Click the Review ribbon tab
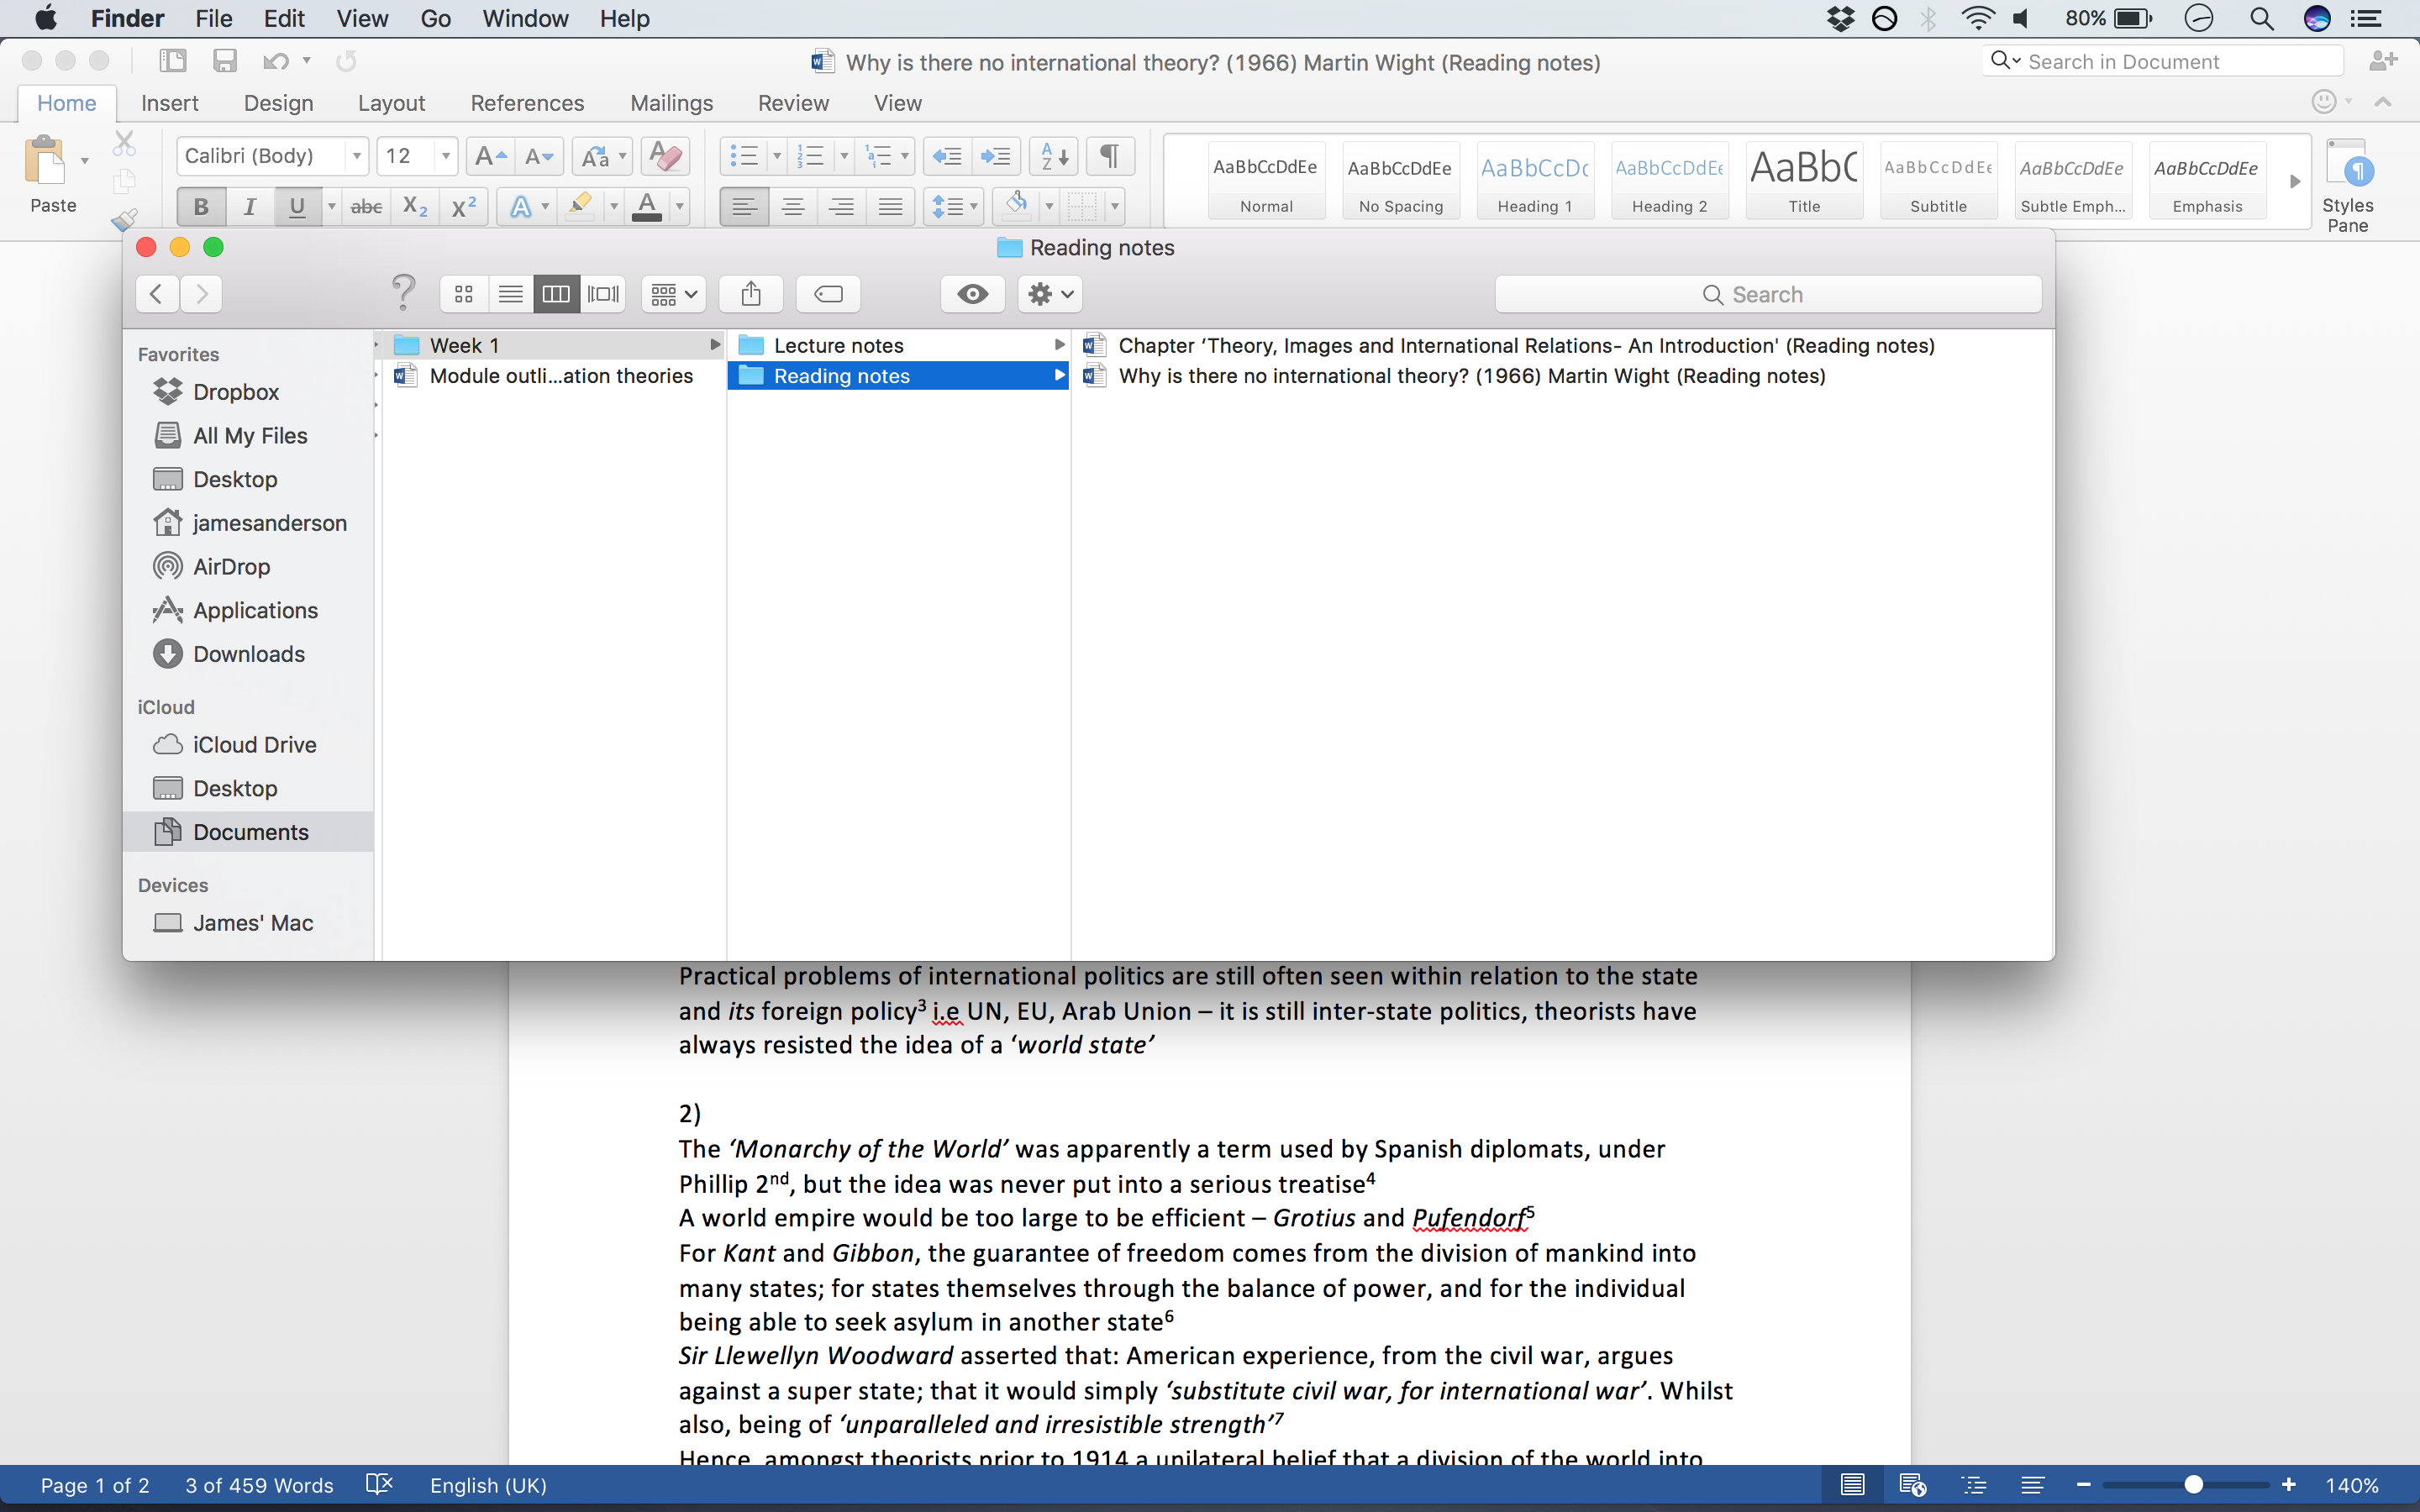Image resolution: width=2420 pixels, height=1512 pixels. coord(791,101)
